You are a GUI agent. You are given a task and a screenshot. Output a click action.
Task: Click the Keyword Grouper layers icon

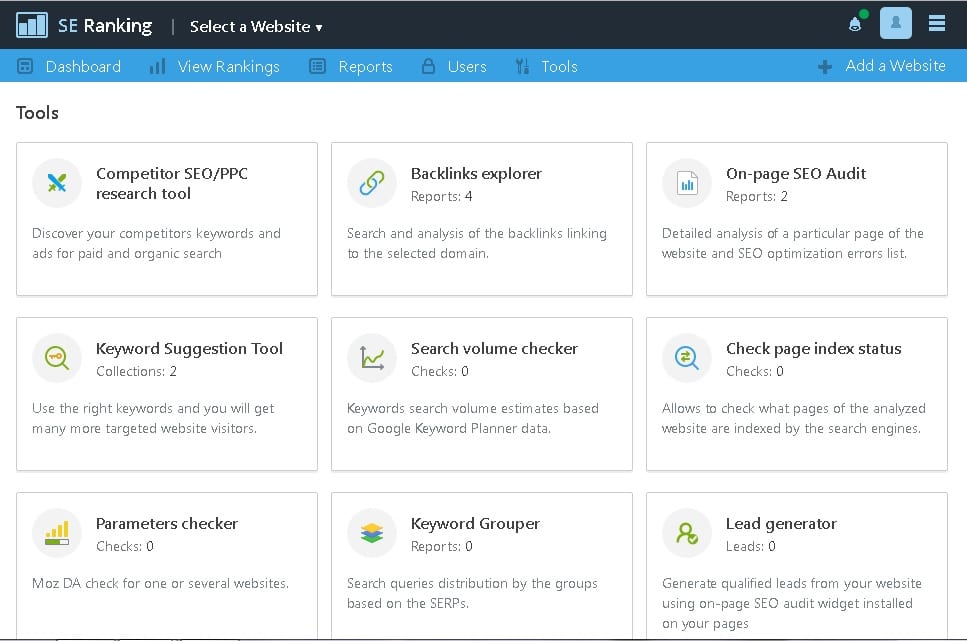point(372,533)
